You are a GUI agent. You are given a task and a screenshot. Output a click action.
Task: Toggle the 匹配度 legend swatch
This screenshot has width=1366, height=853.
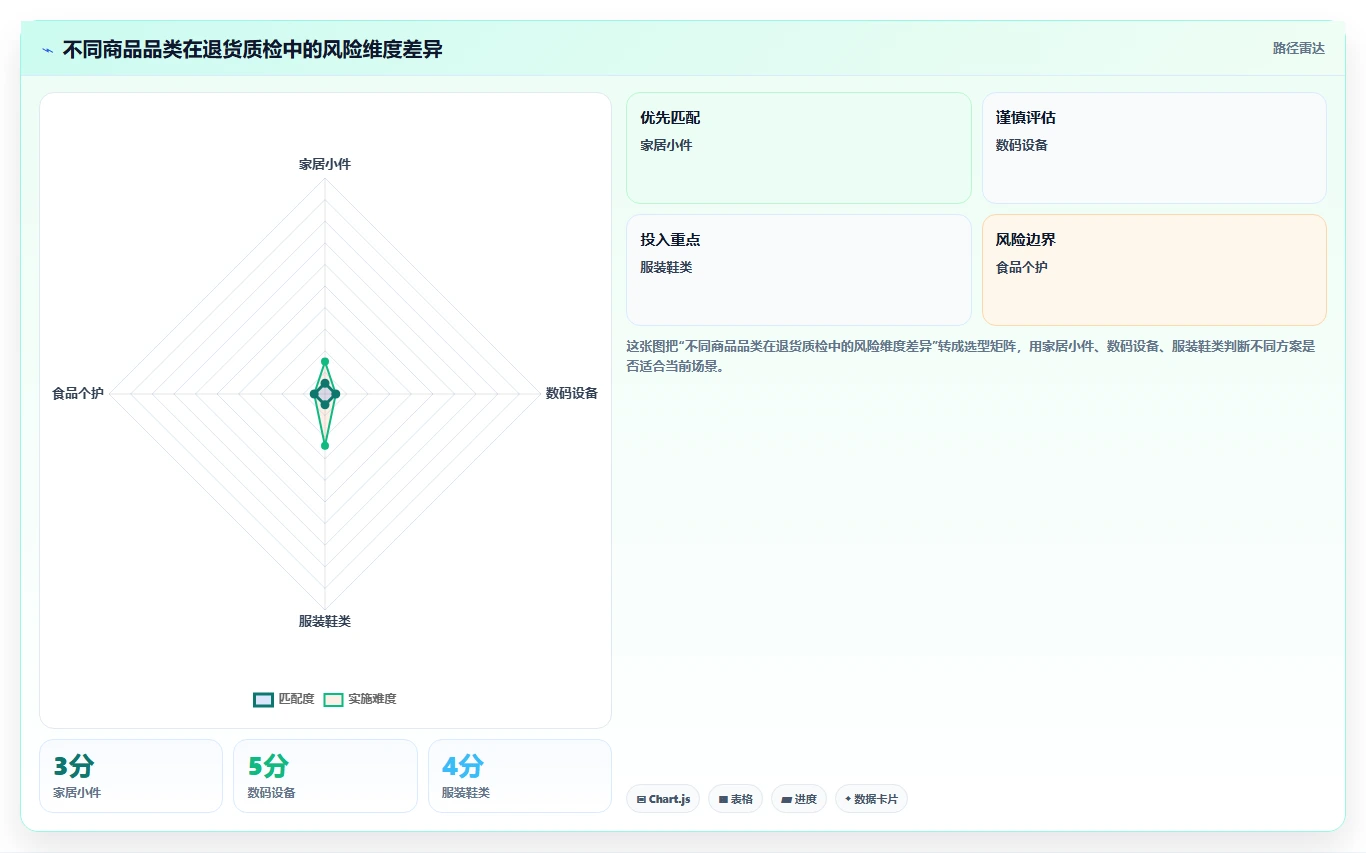click(x=263, y=699)
